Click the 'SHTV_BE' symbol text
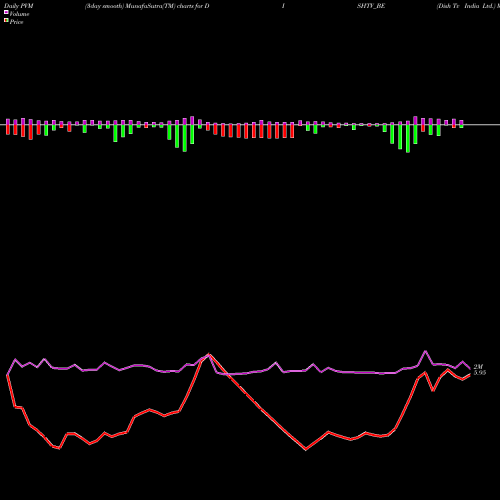500x500 pixels. (x=371, y=6)
